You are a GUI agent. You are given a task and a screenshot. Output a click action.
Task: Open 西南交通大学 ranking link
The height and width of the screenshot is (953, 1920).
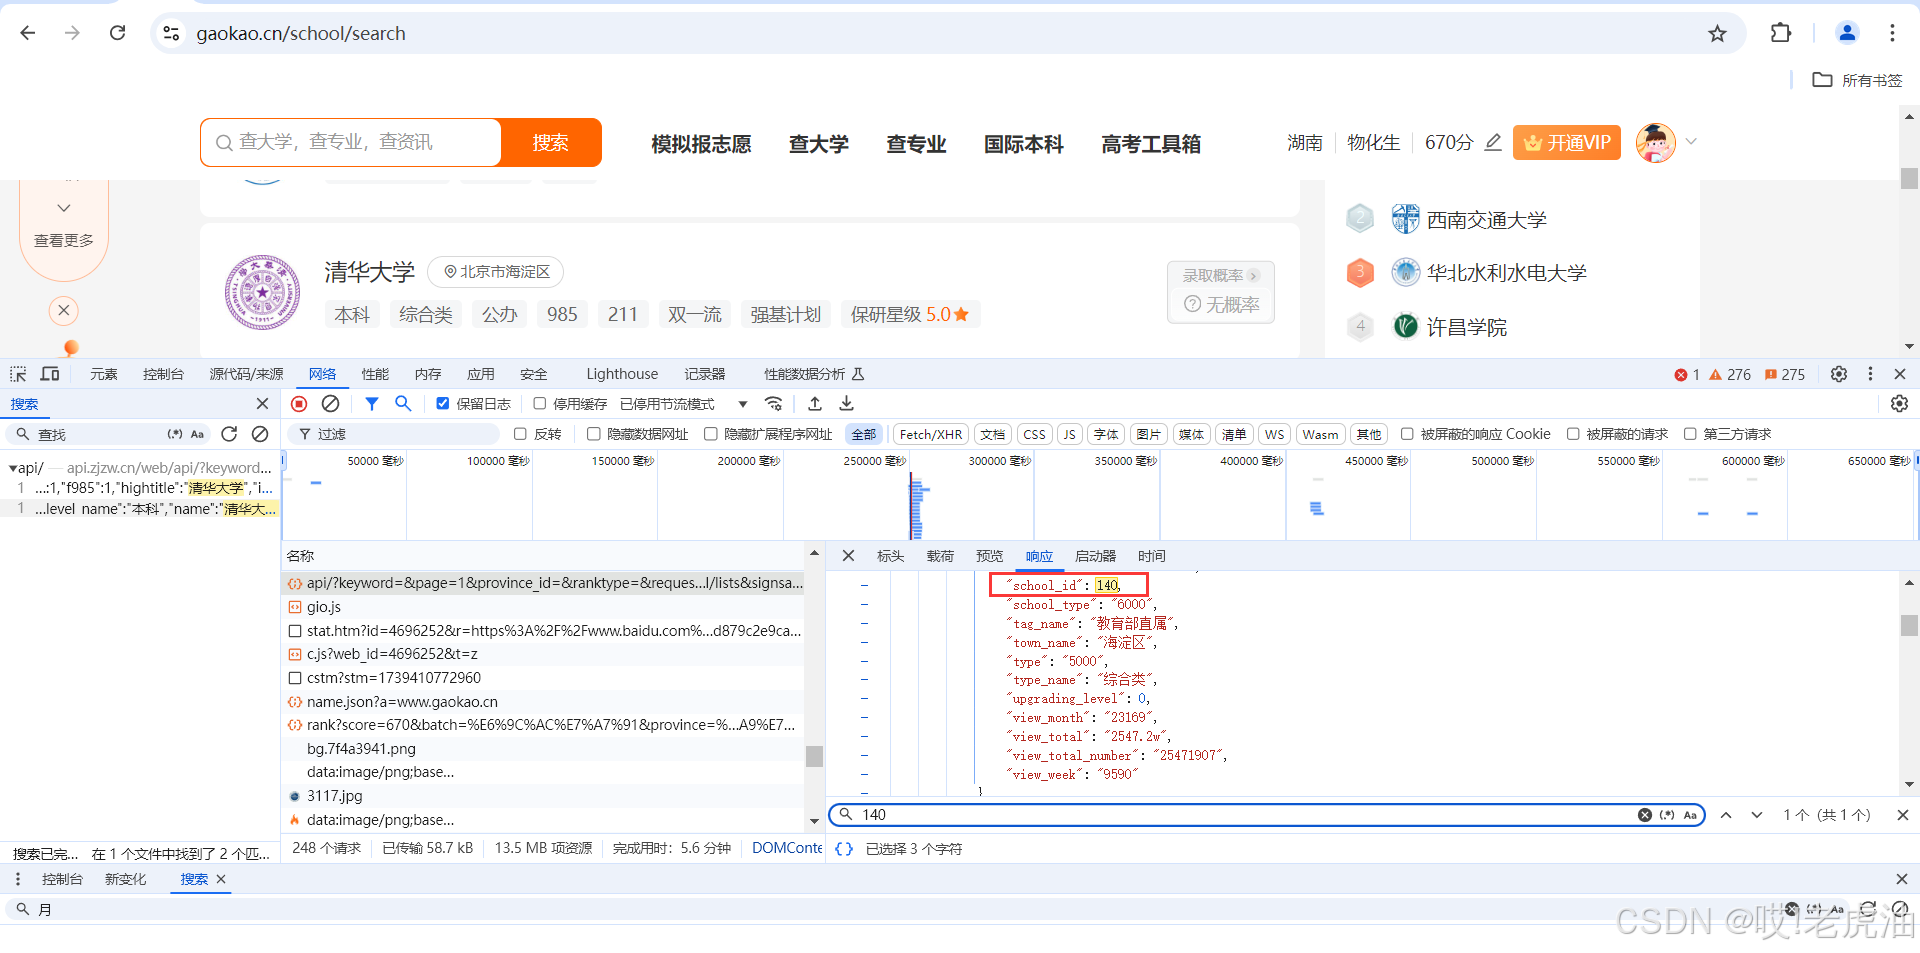[1486, 220]
